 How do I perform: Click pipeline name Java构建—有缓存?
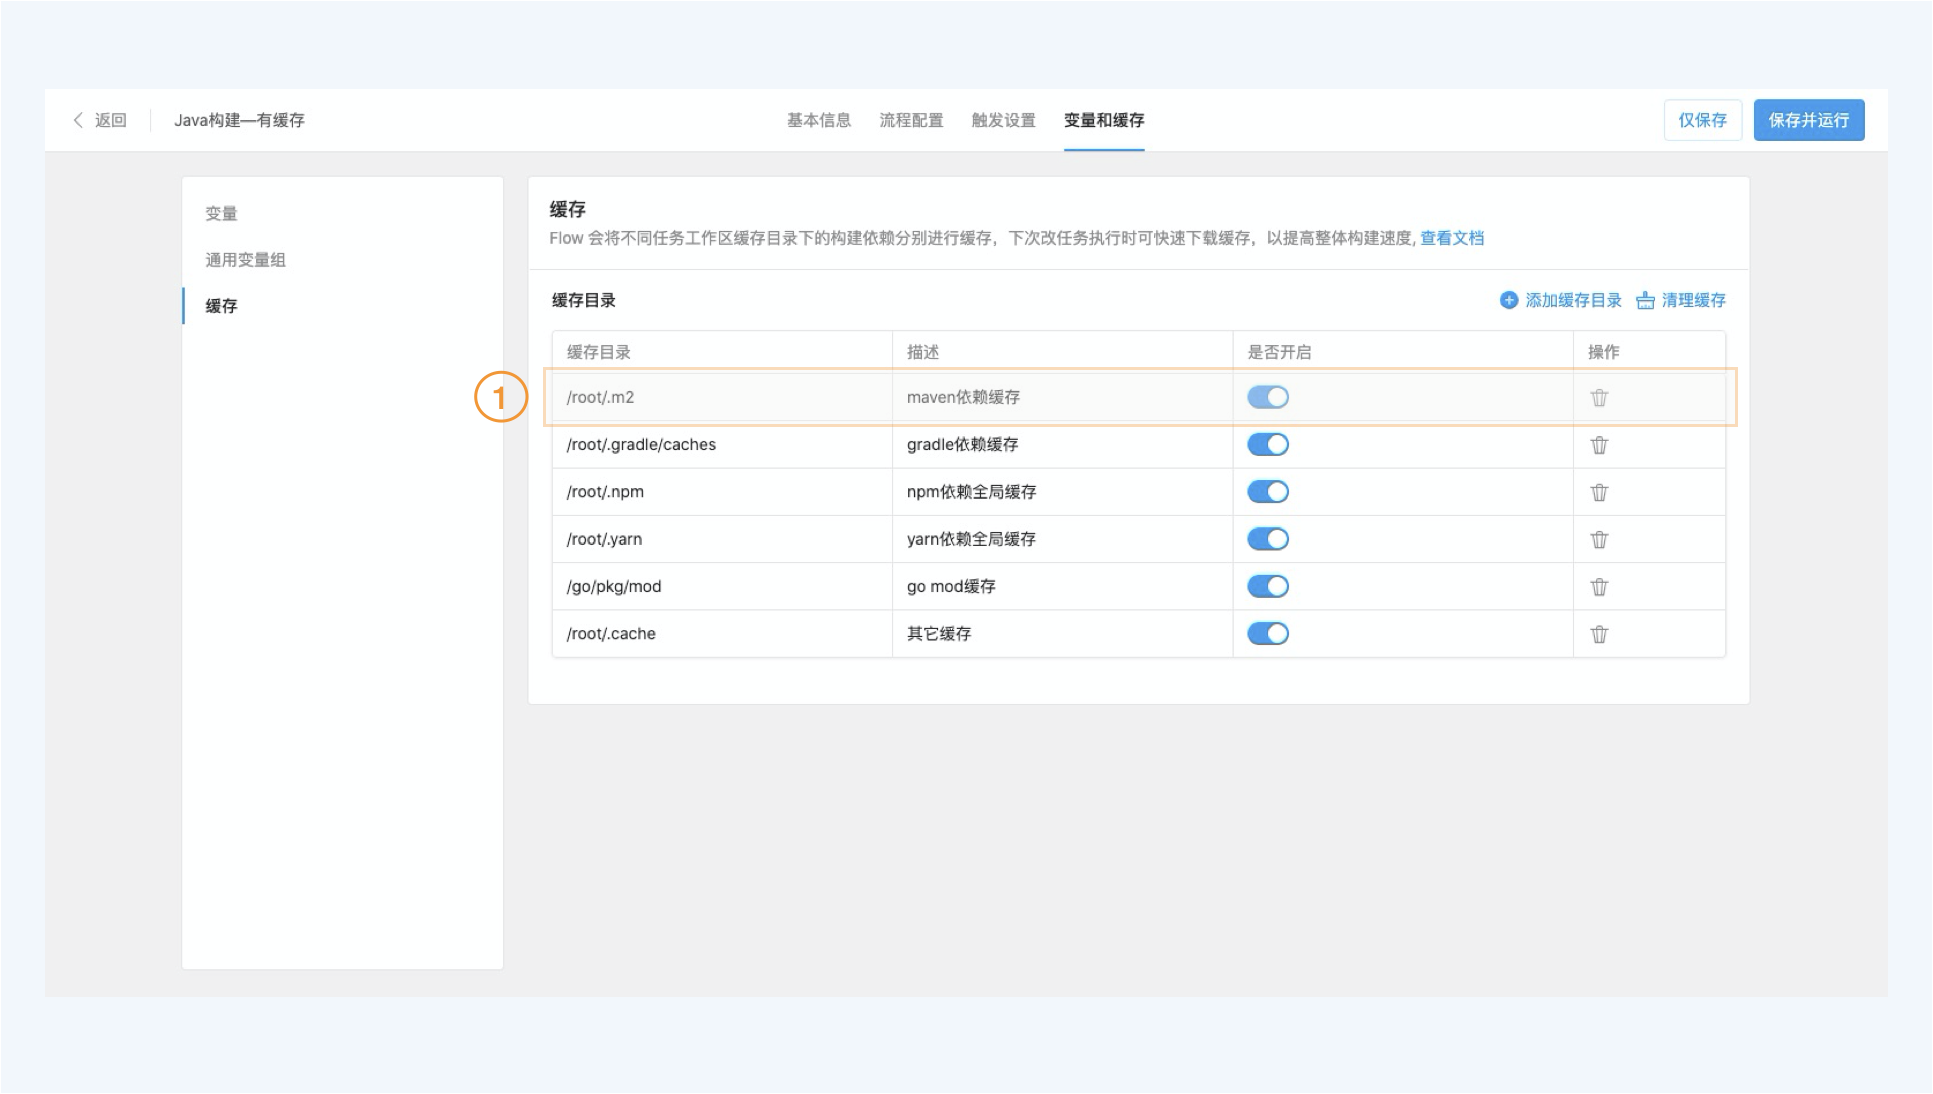click(239, 120)
